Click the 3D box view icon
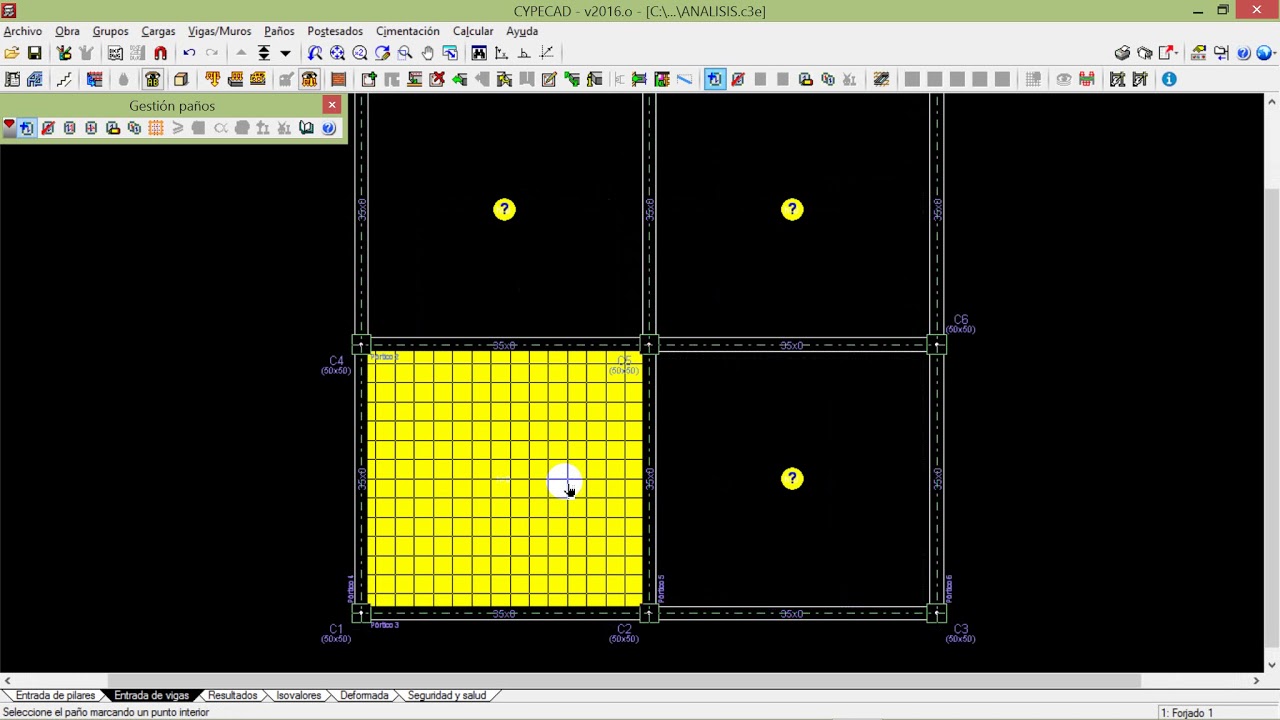The width and height of the screenshot is (1280, 720). [181, 79]
